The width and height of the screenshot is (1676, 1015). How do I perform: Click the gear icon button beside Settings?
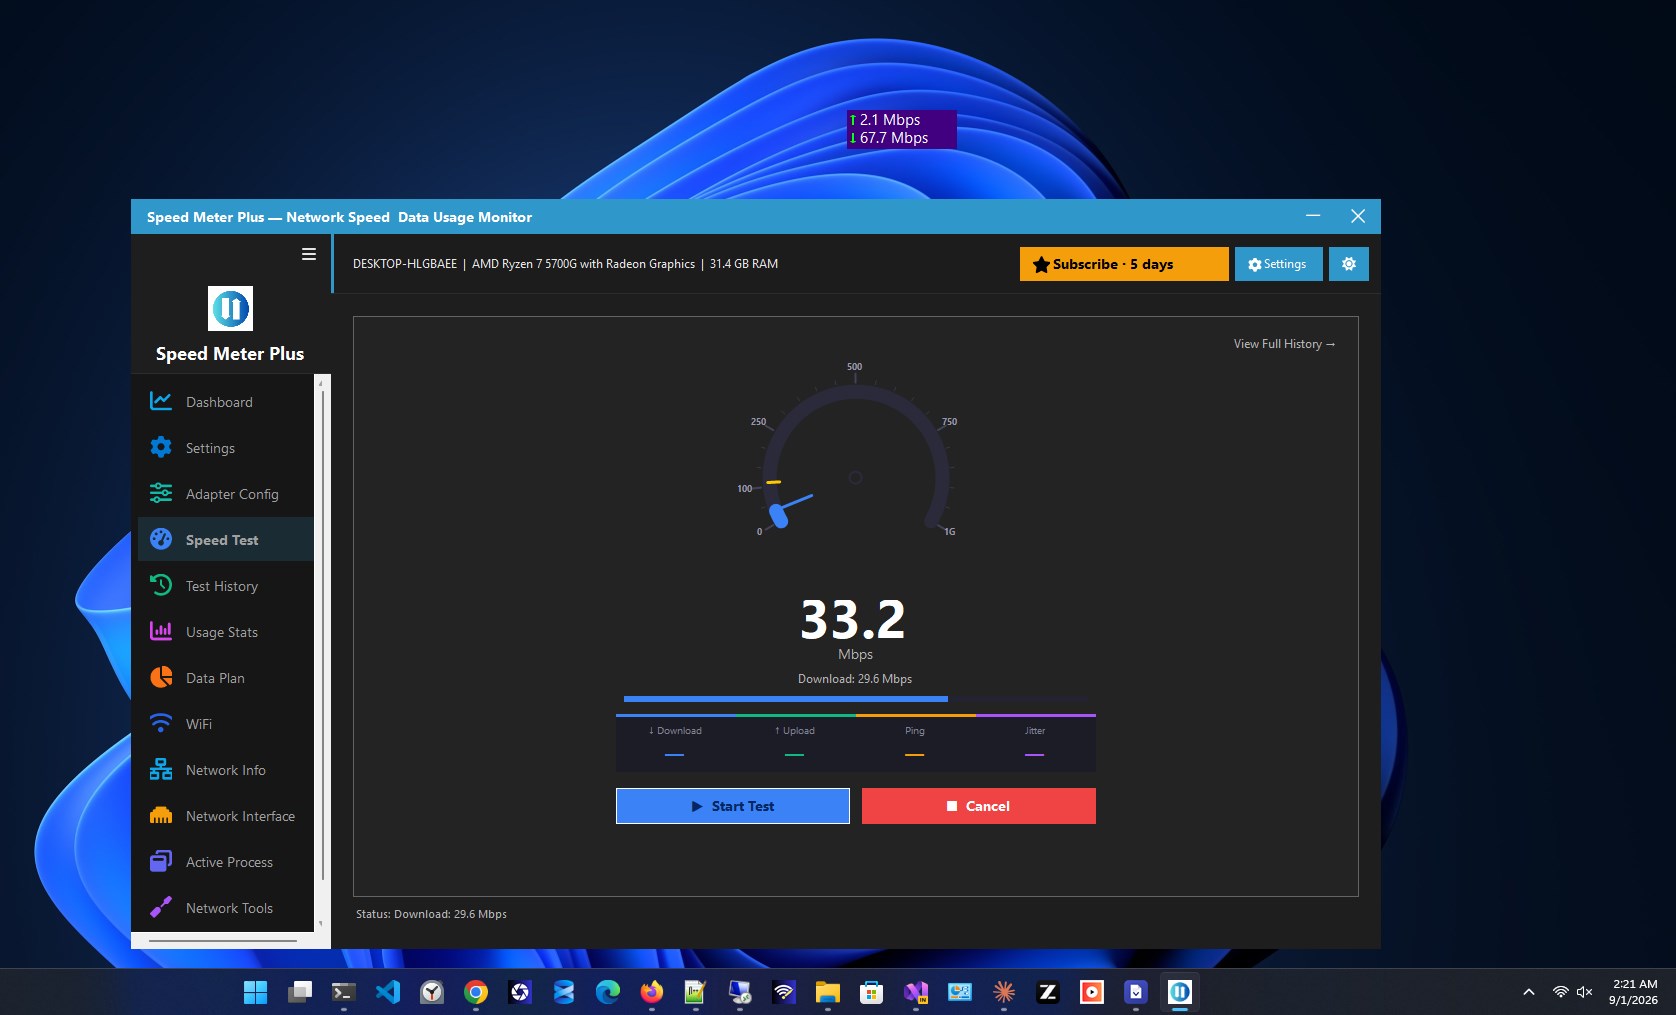point(1349,264)
